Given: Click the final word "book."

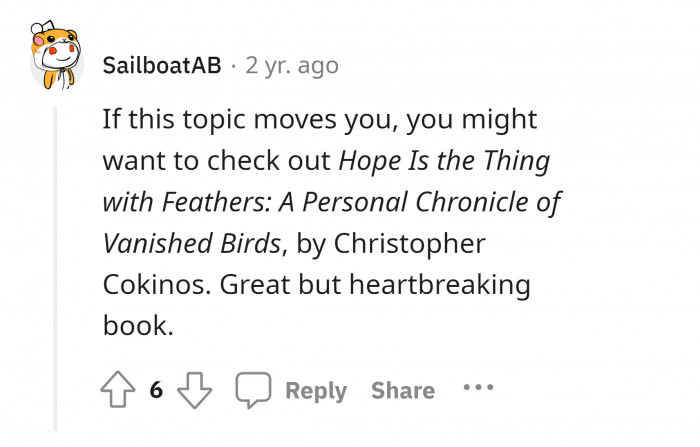Looking at the screenshot, I should 138,324.
